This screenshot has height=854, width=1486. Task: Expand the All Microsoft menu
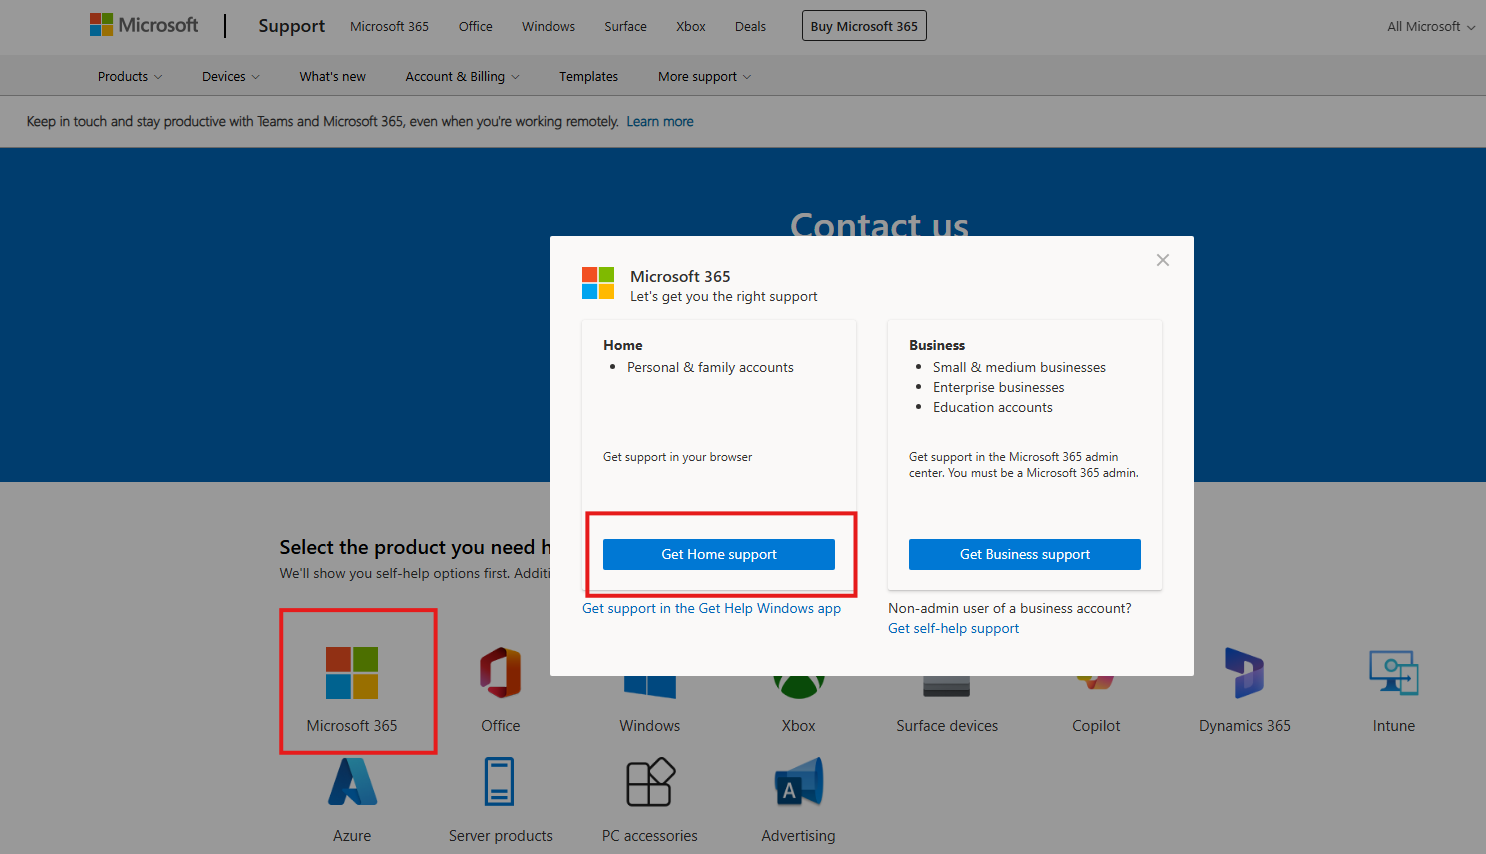pyautogui.click(x=1431, y=27)
